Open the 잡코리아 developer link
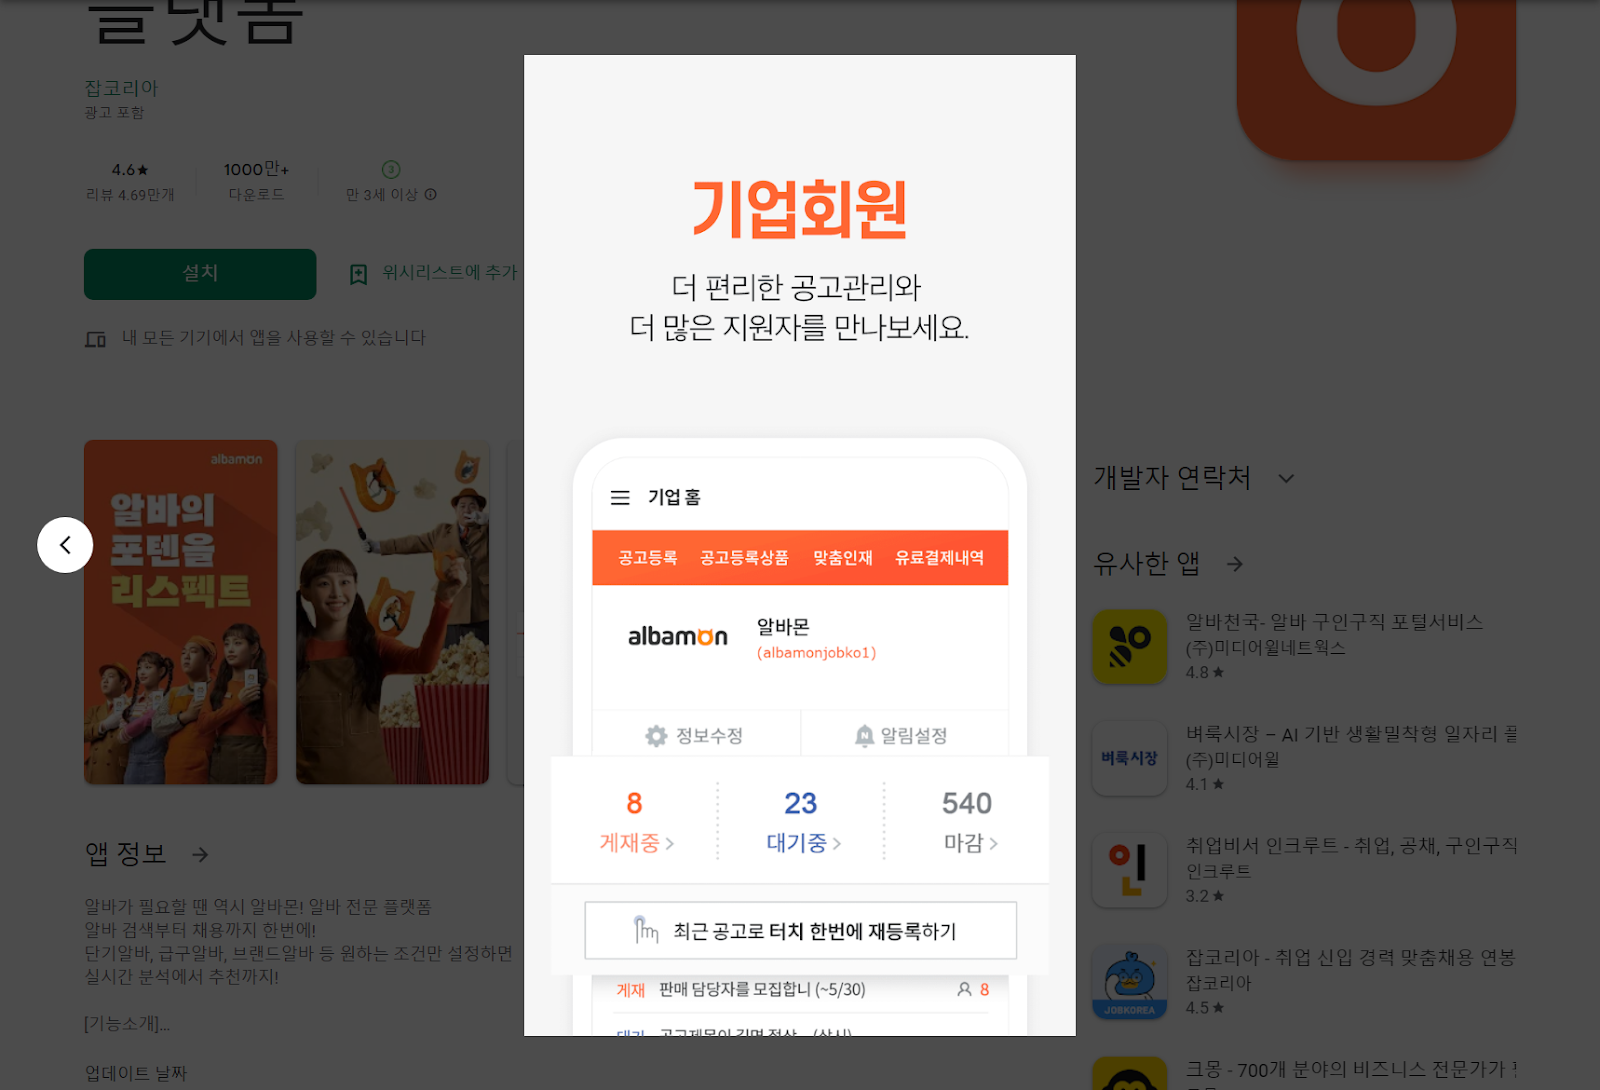The width and height of the screenshot is (1600, 1090). (121, 88)
